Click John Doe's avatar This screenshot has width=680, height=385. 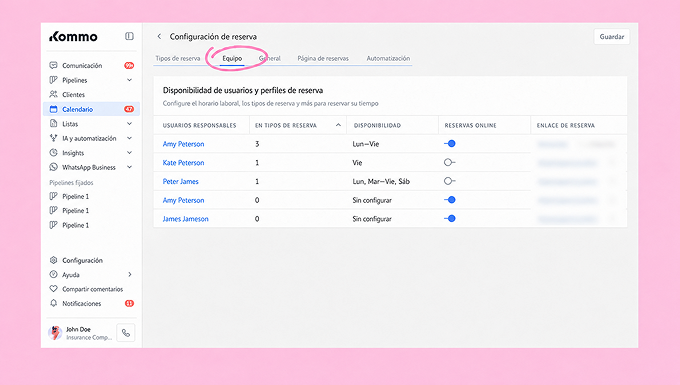(x=55, y=333)
